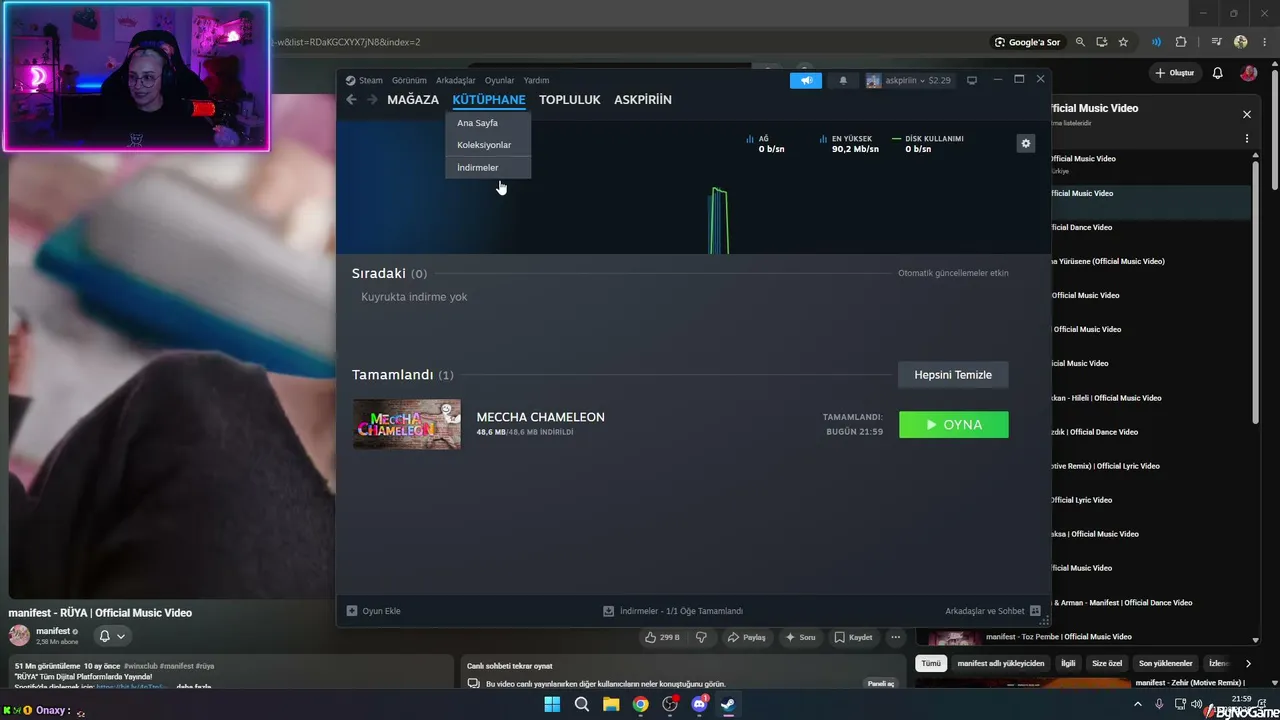Go forward with Steam's forward arrow
The image size is (1280, 720).
pos(372,99)
